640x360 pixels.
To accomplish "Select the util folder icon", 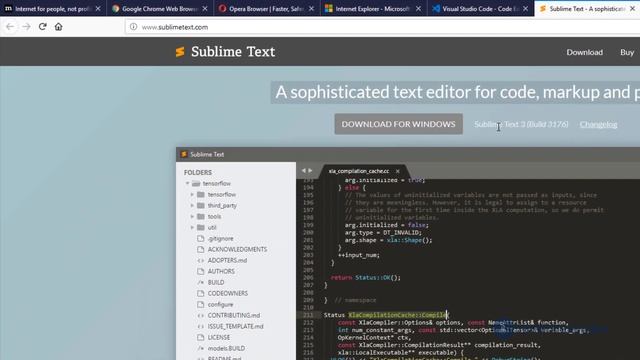I will point(201,228).
